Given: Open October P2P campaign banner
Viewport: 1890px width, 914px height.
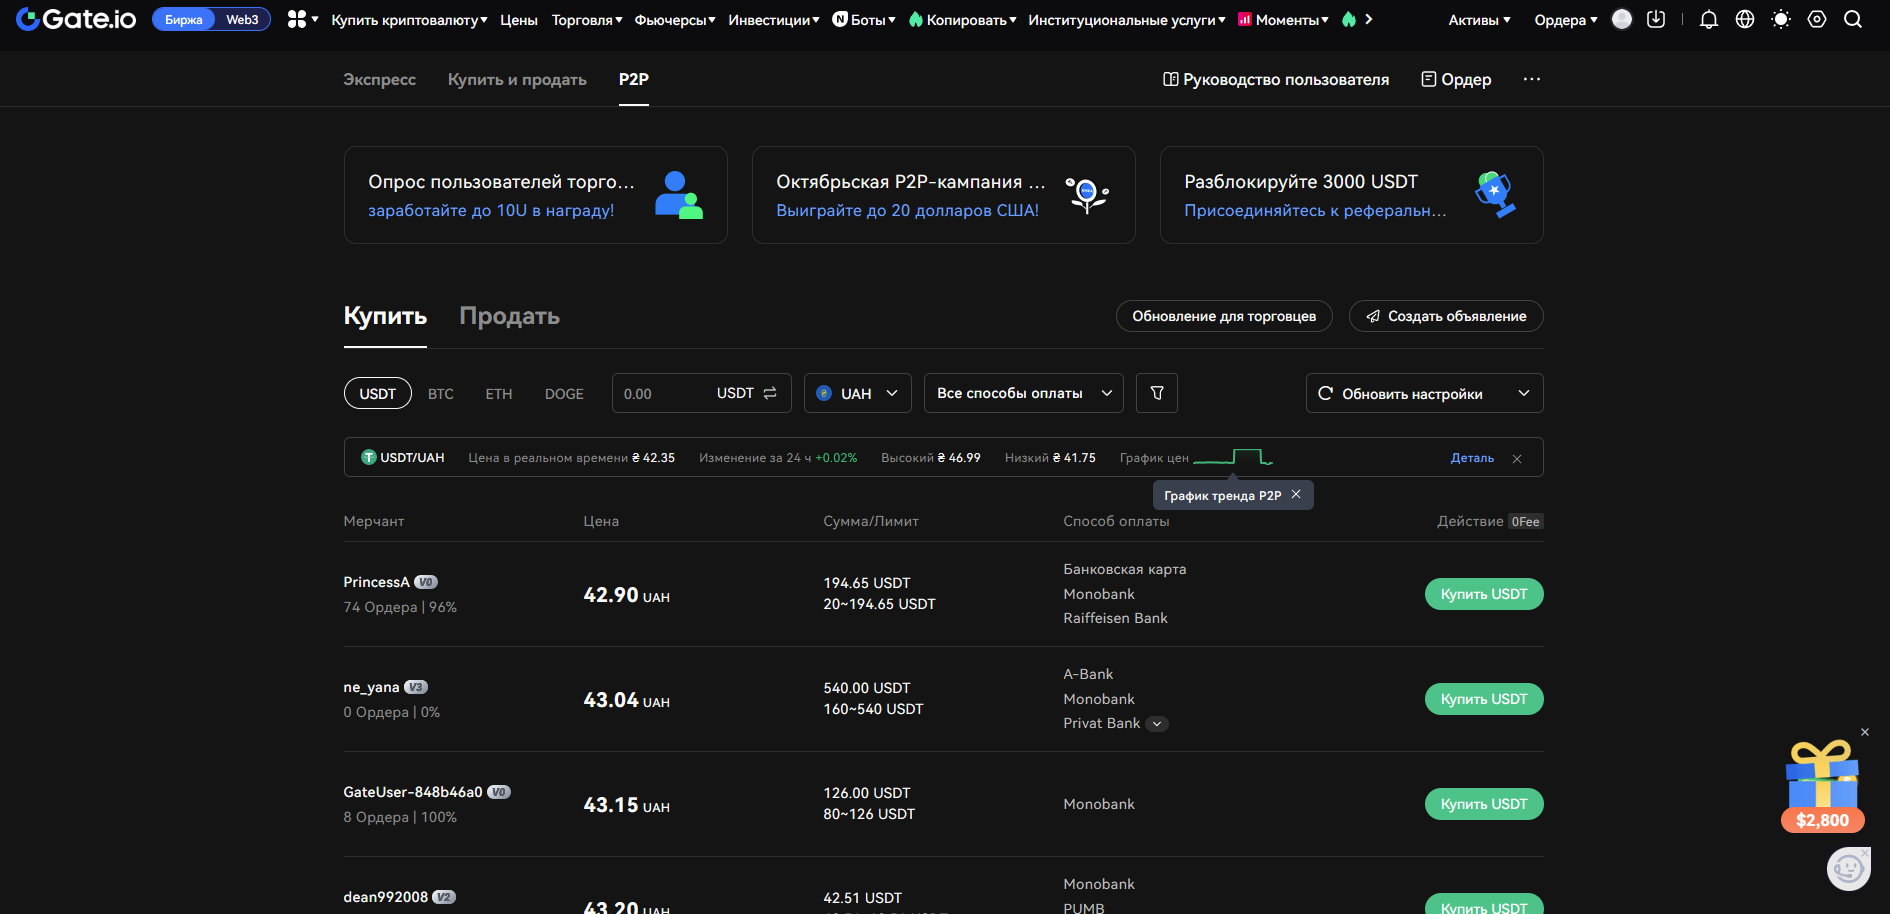Looking at the screenshot, I should click(944, 195).
